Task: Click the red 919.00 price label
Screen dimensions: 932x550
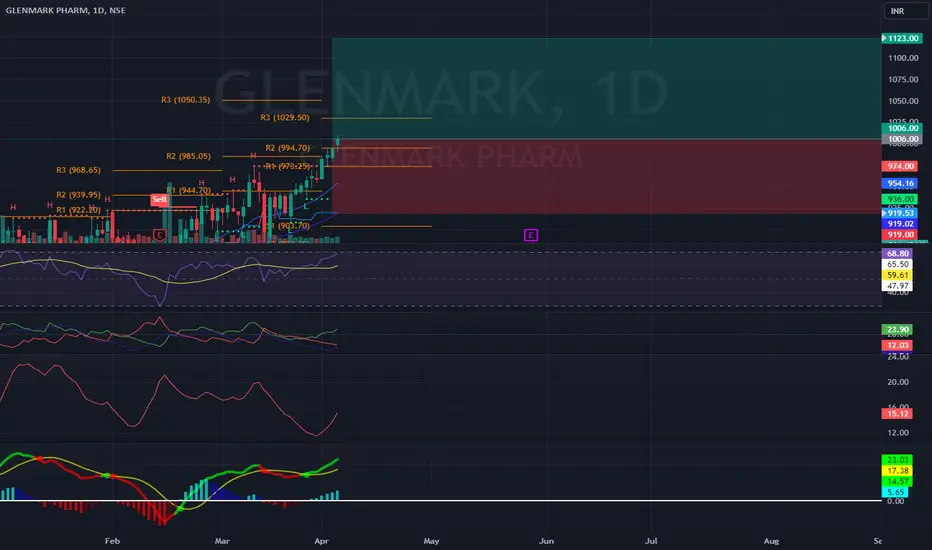Action: tap(899, 234)
